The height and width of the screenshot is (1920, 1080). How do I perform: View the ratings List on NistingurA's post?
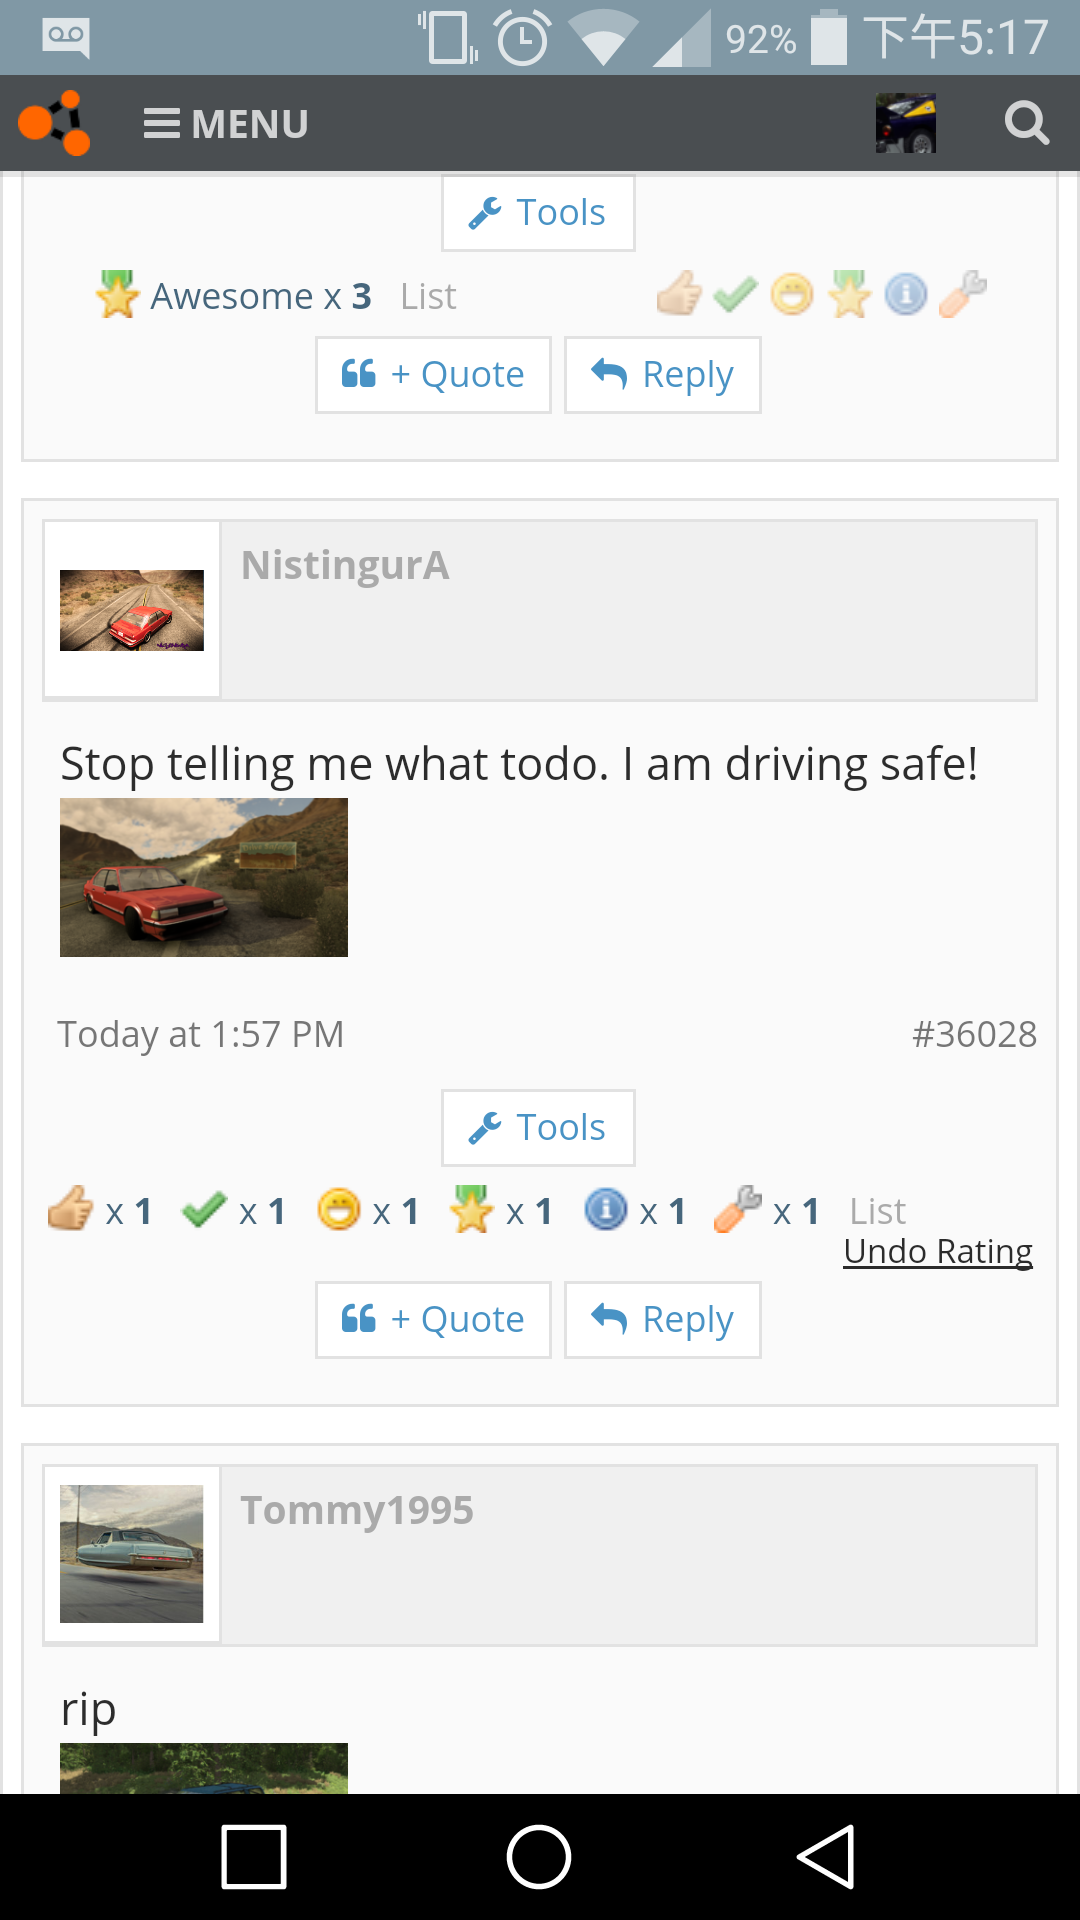click(877, 1212)
